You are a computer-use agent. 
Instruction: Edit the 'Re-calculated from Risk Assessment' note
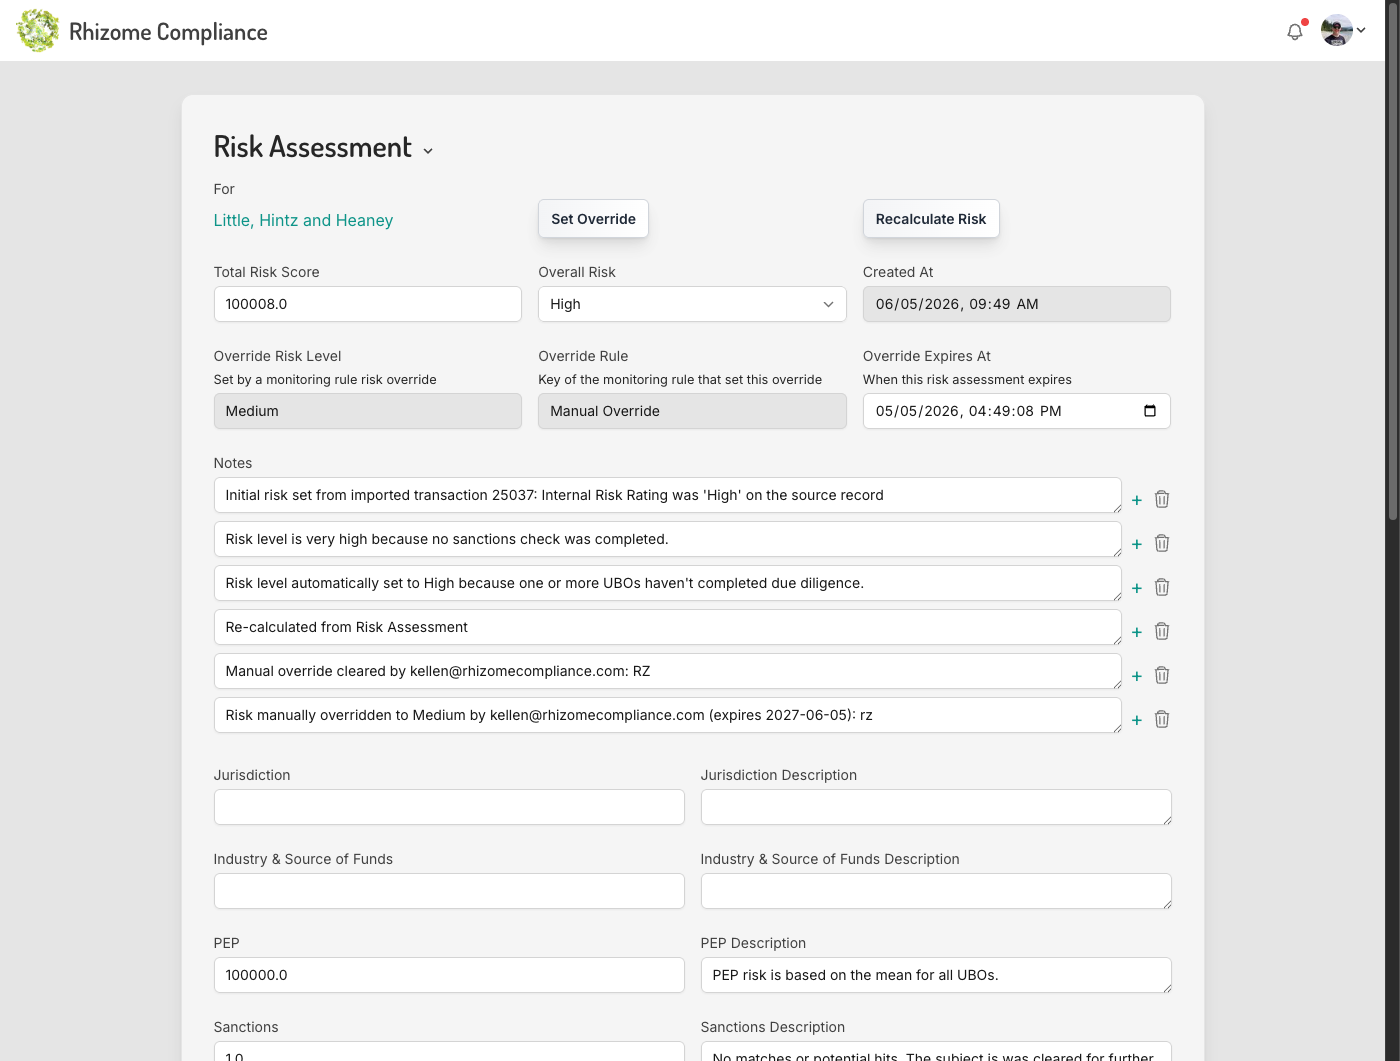coord(667,627)
